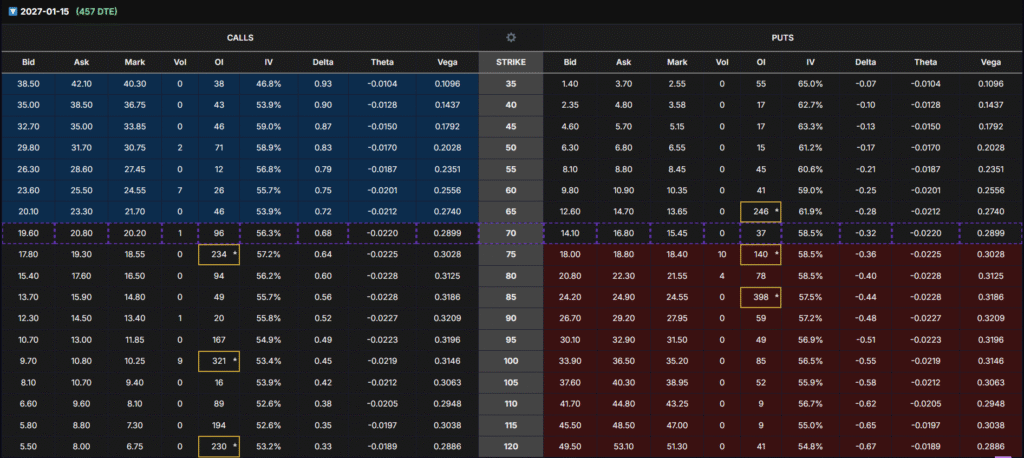The image size is (1024, 458).
Task: Click highlighted call open interest 230
Action: click(216, 445)
